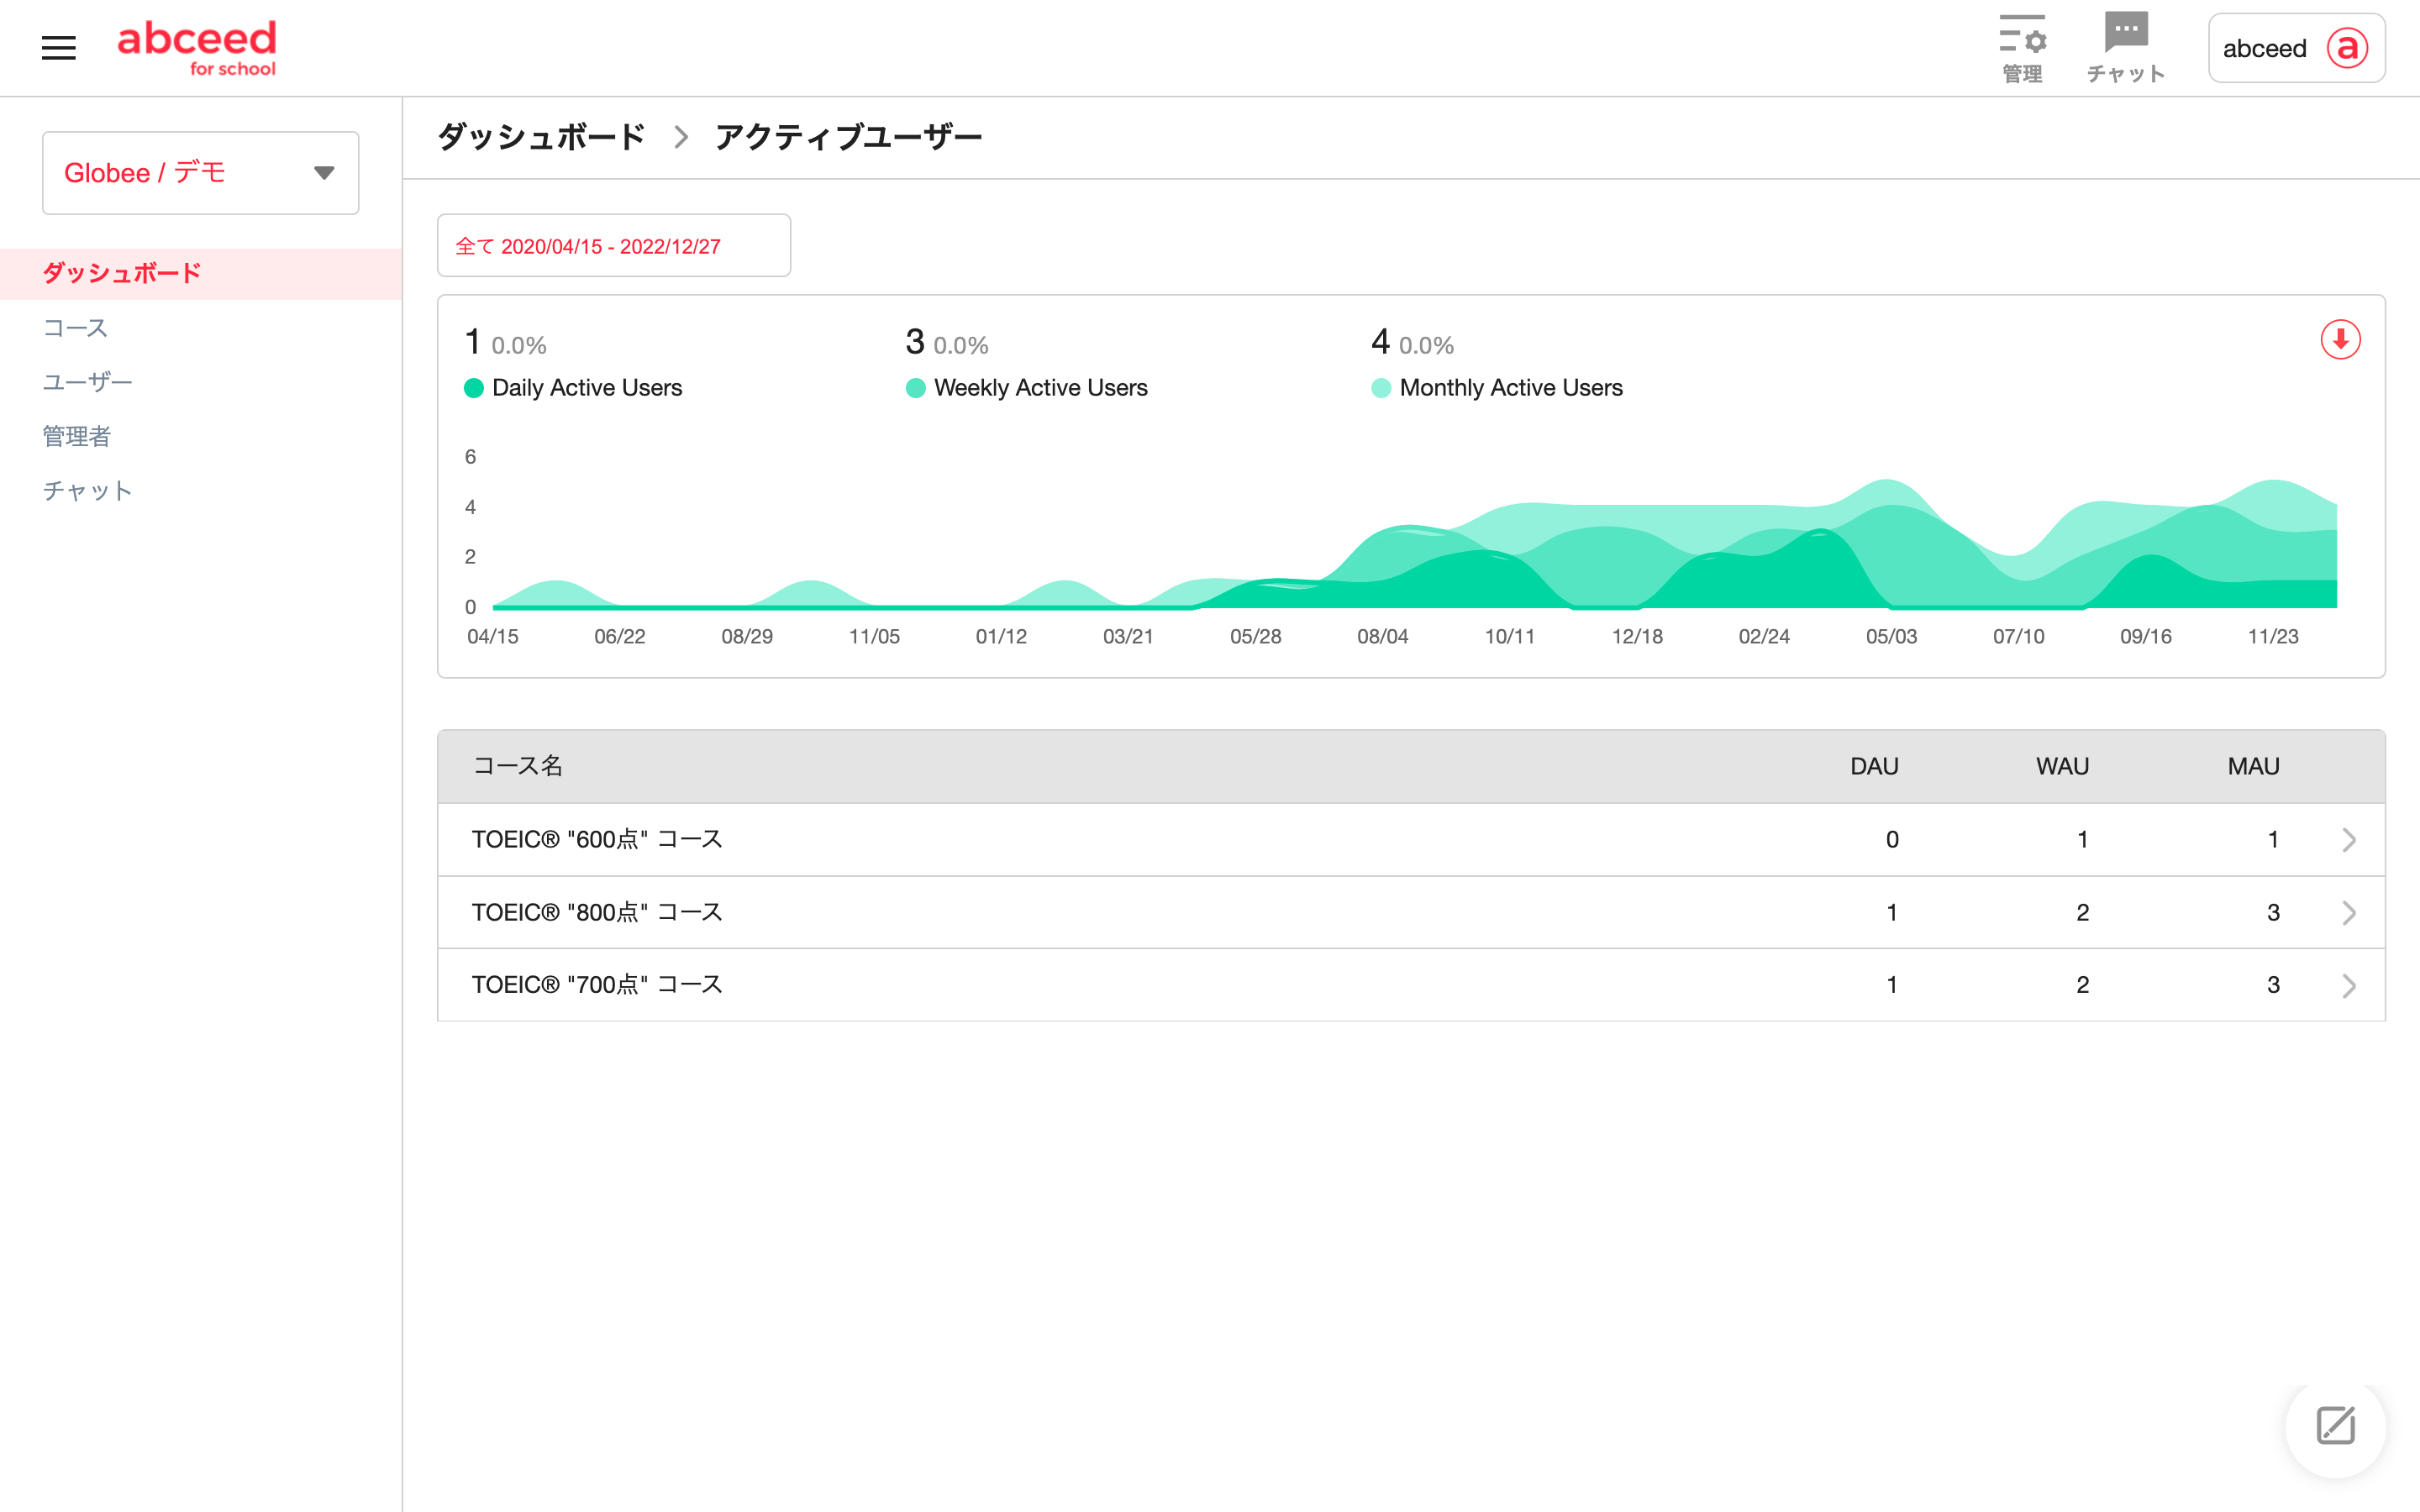Toggle Daily Active Users legend
Image resolution: width=2420 pixels, height=1512 pixels.
click(x=587, y=388)
